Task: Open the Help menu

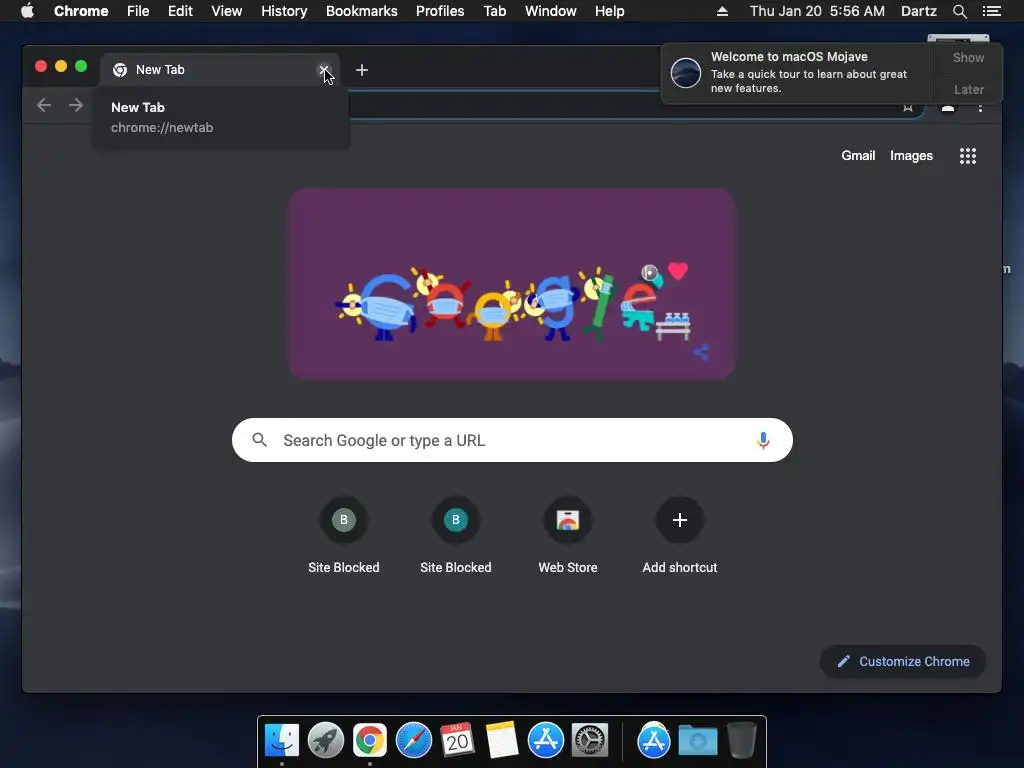Action: [x=609, y=11]
